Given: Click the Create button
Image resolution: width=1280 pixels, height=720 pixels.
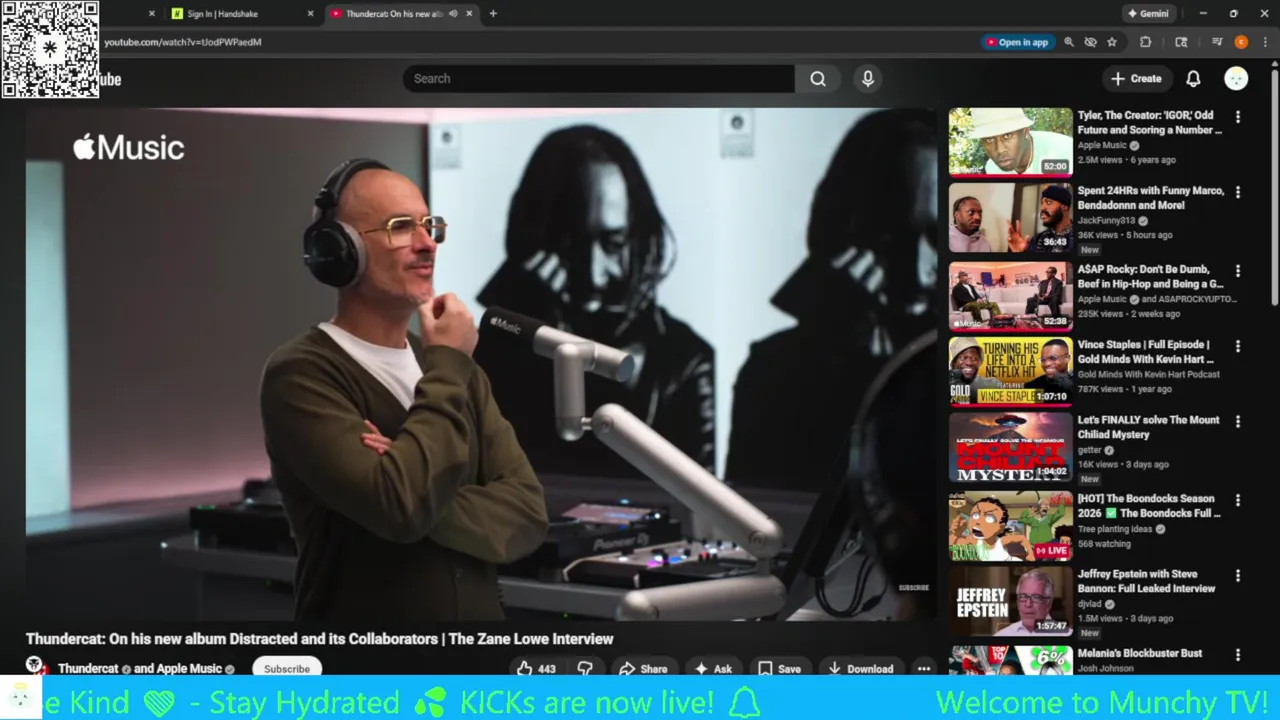Looking at the screenshot, I should point(1136,79).
